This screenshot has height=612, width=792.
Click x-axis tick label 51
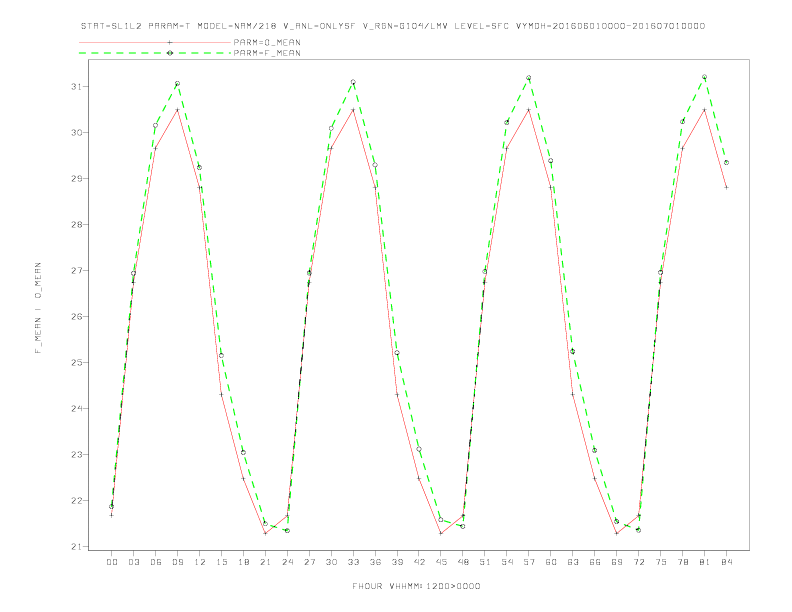tap(485, 562)
